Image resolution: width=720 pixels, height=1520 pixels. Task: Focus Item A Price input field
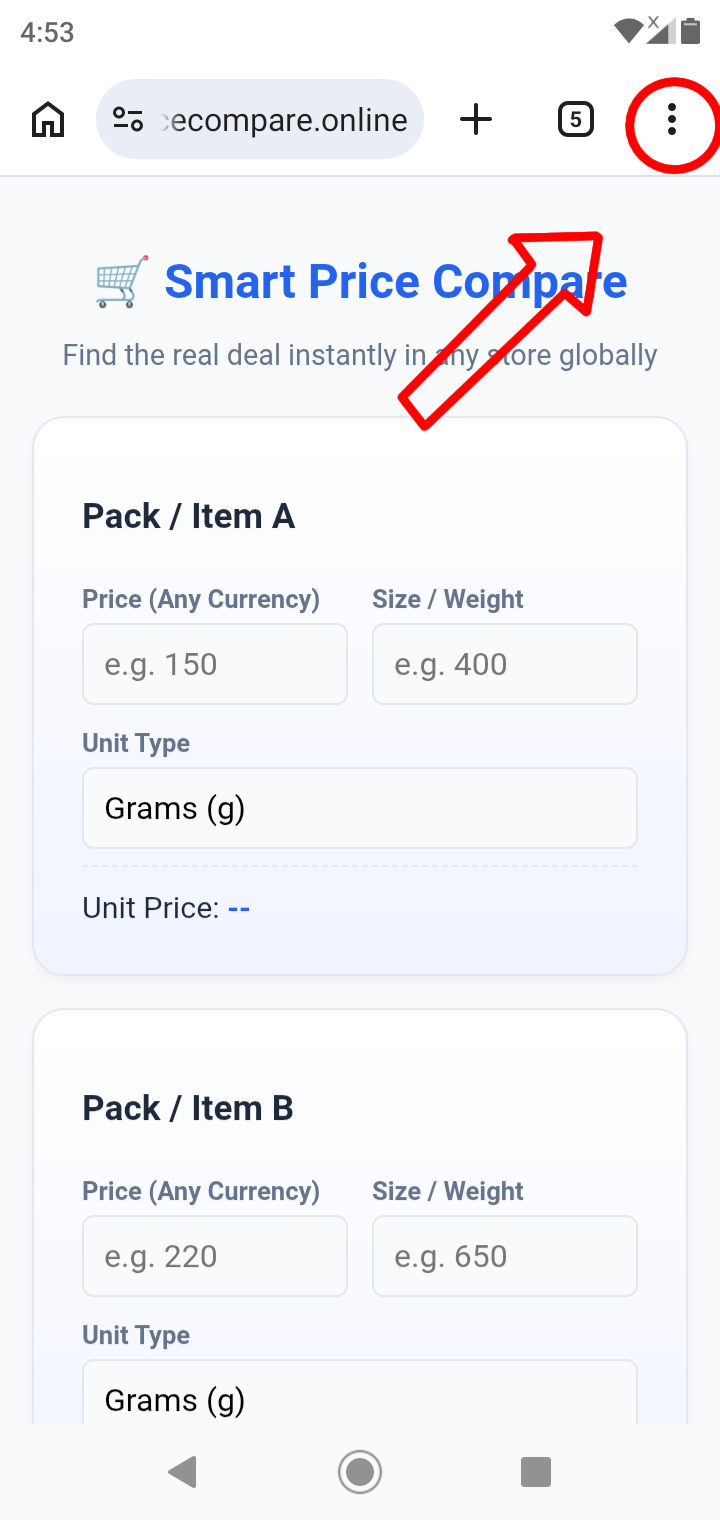pyautogui.click(x=215, y=664)
